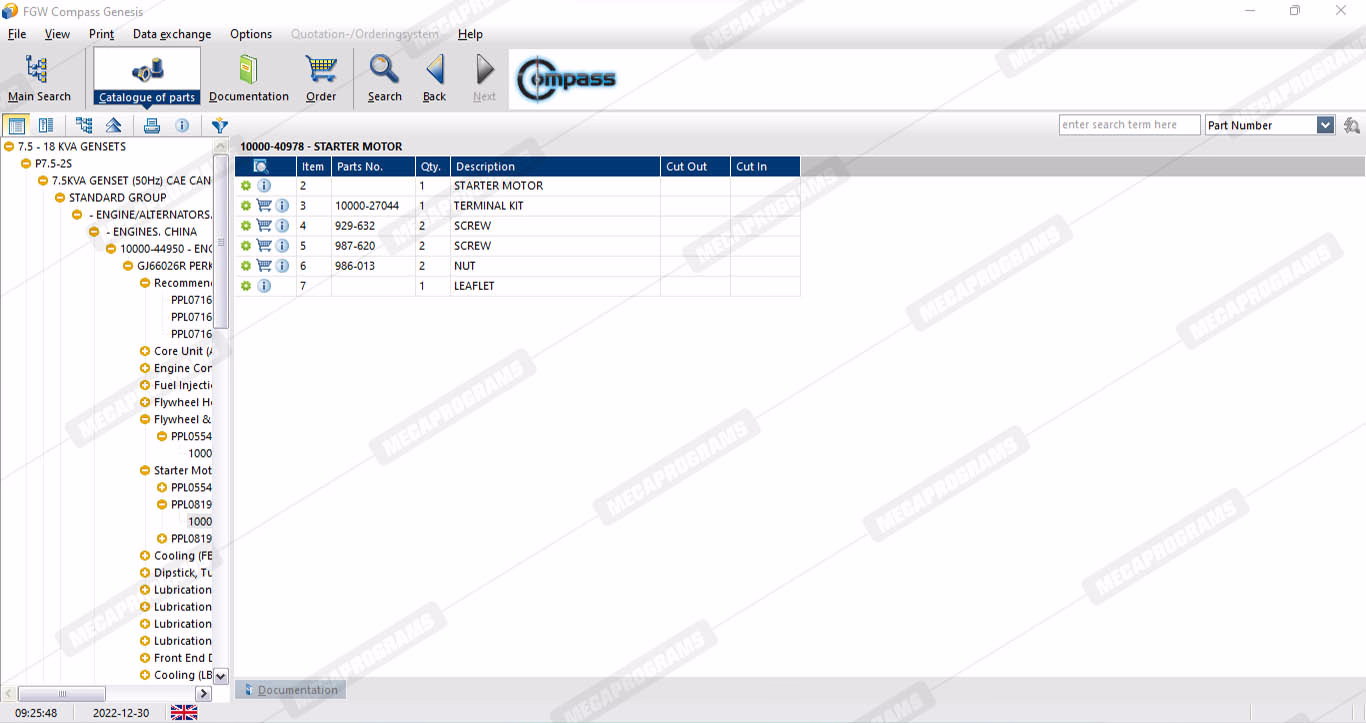Select the 10000-27044 parts number cell

pos(373,206)
